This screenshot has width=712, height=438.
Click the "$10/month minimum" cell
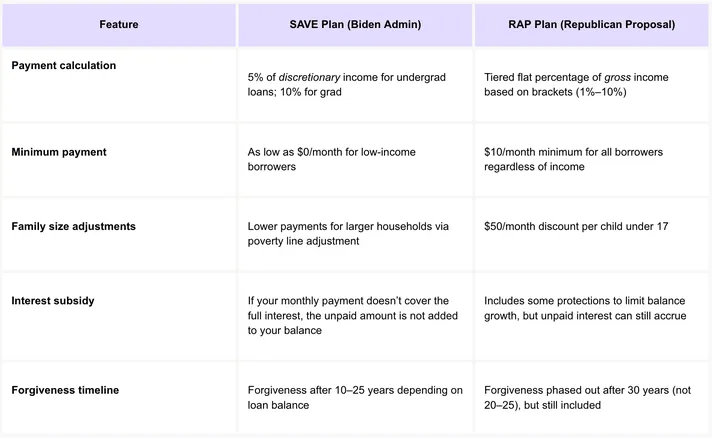point(574,159)
